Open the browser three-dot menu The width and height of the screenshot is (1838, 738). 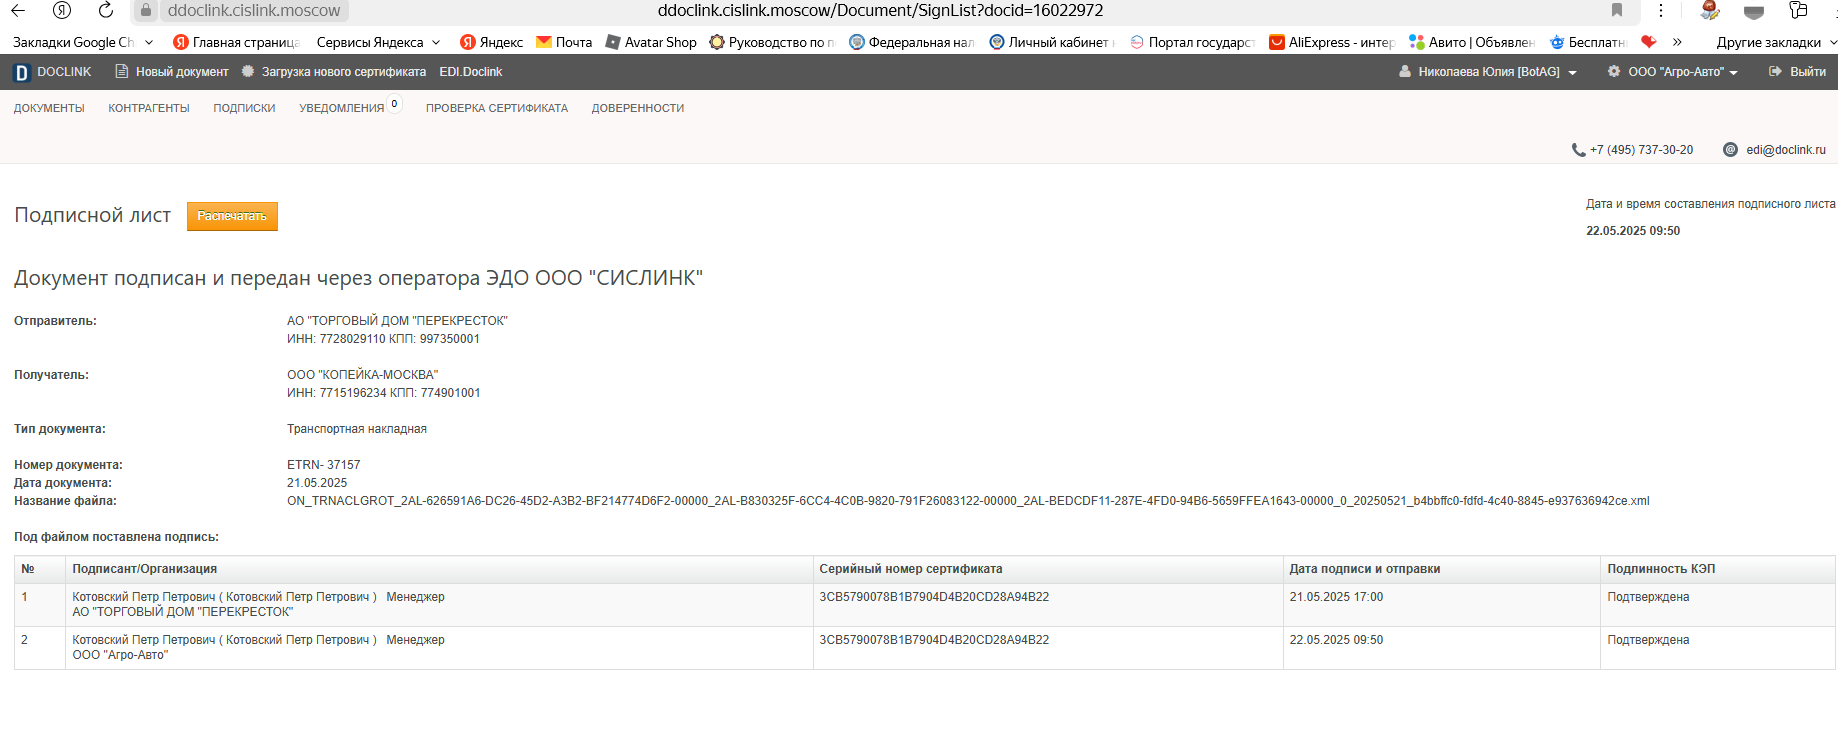(x=1661, y=10)
